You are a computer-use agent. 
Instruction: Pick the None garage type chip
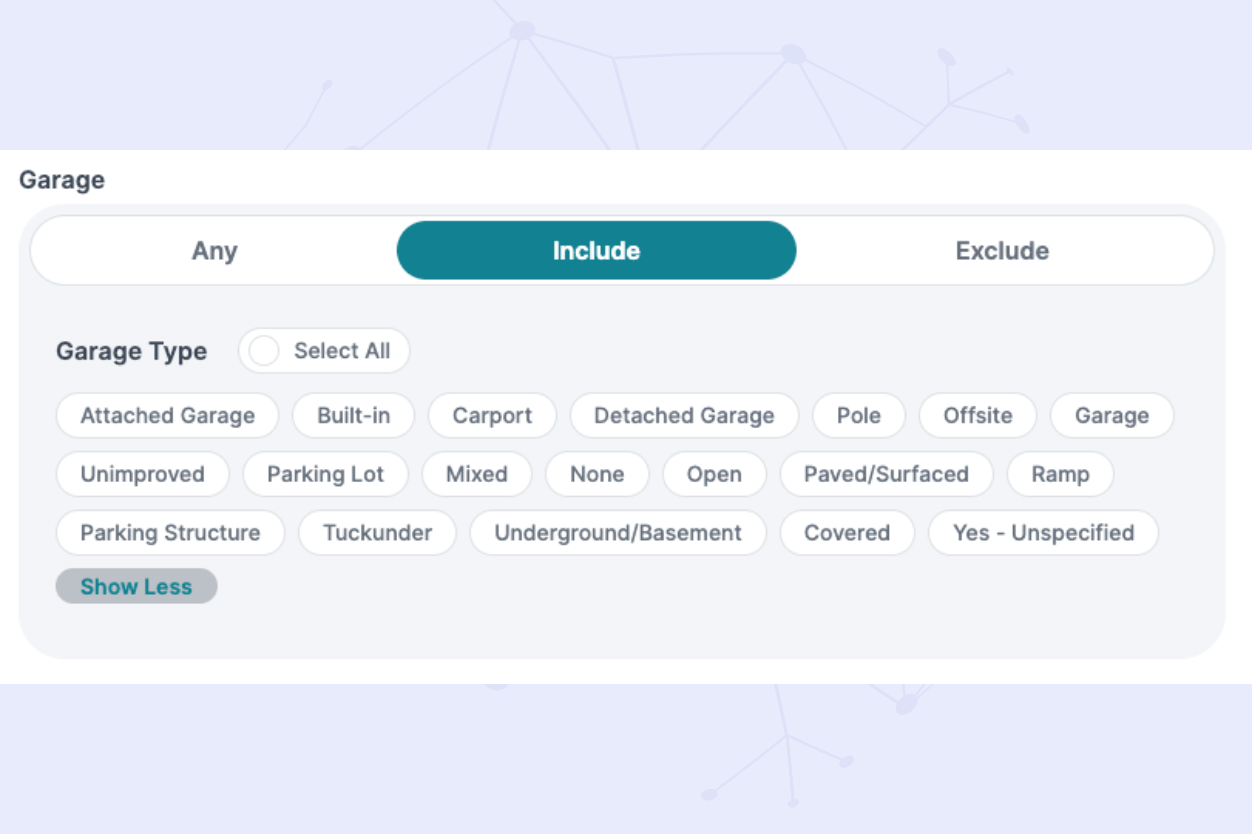pyautogui.click(x=597, y=474)
